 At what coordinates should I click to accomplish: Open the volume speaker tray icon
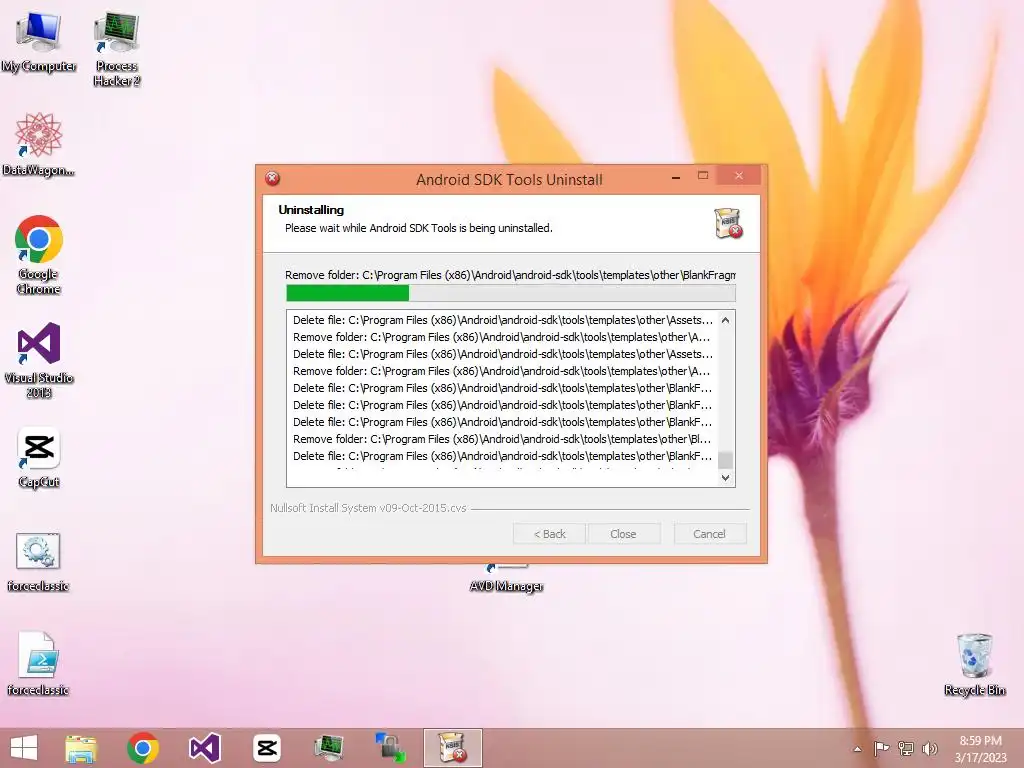tap(929, 749)
